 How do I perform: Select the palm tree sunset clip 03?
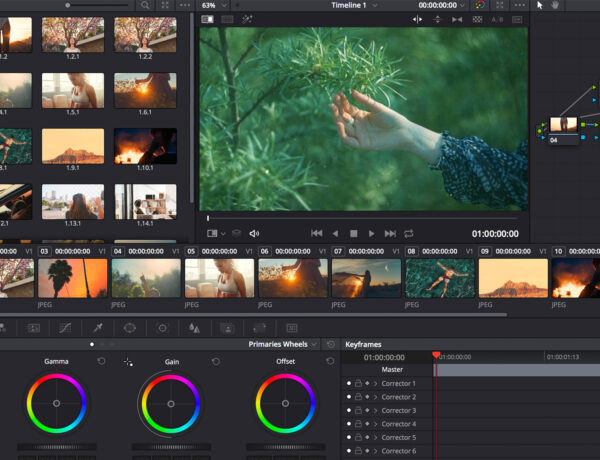pos(72,278)
